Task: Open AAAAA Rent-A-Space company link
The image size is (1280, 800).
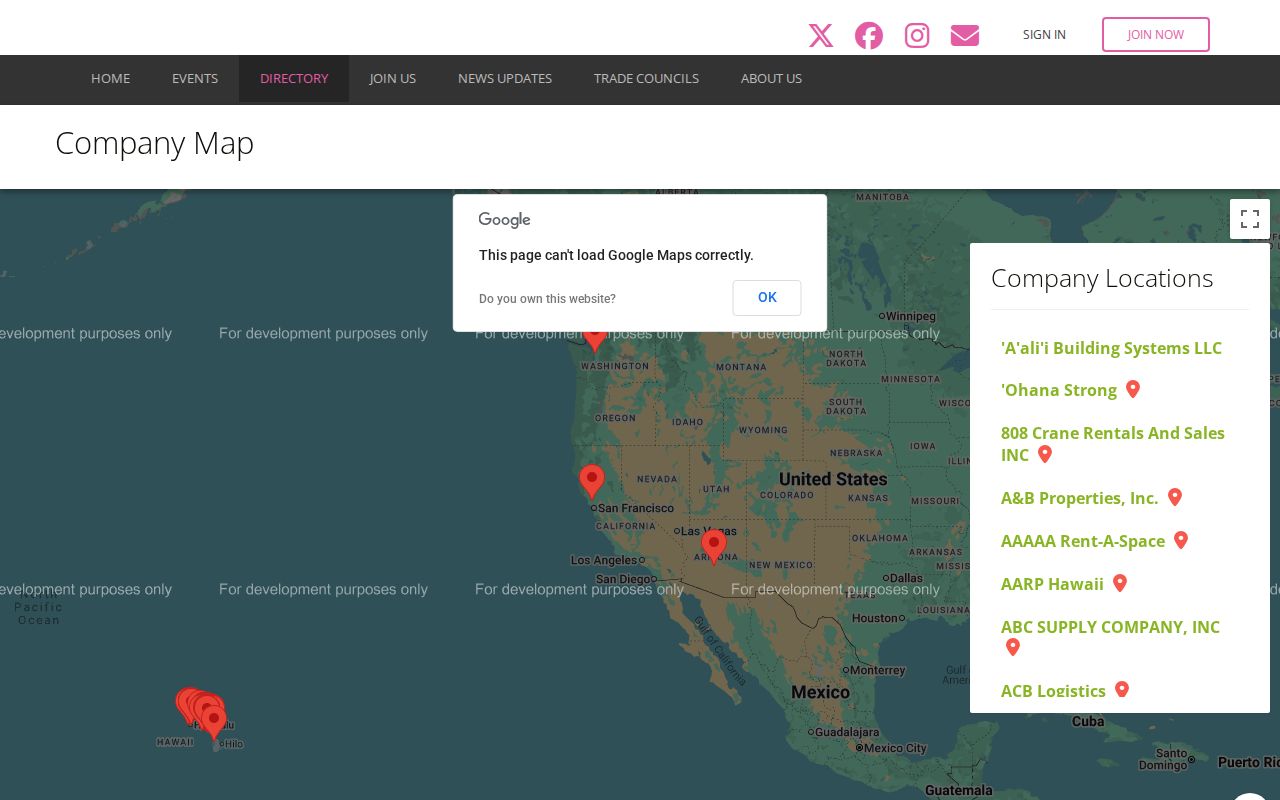Action: [1083, 541]
